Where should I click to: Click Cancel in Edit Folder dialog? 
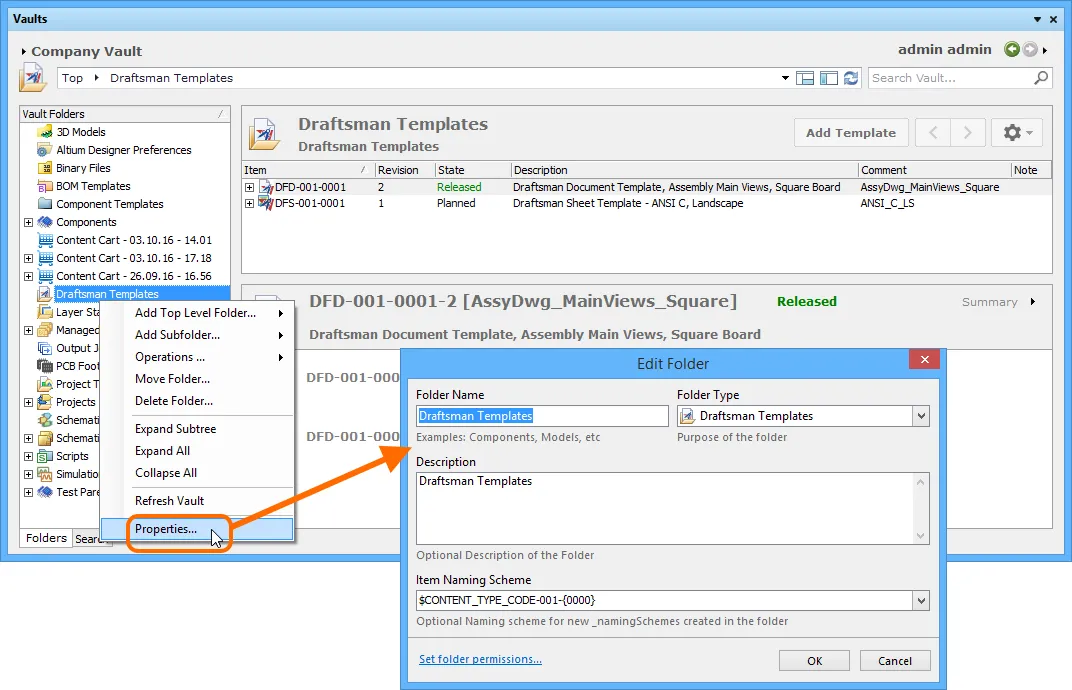point(895,661)
